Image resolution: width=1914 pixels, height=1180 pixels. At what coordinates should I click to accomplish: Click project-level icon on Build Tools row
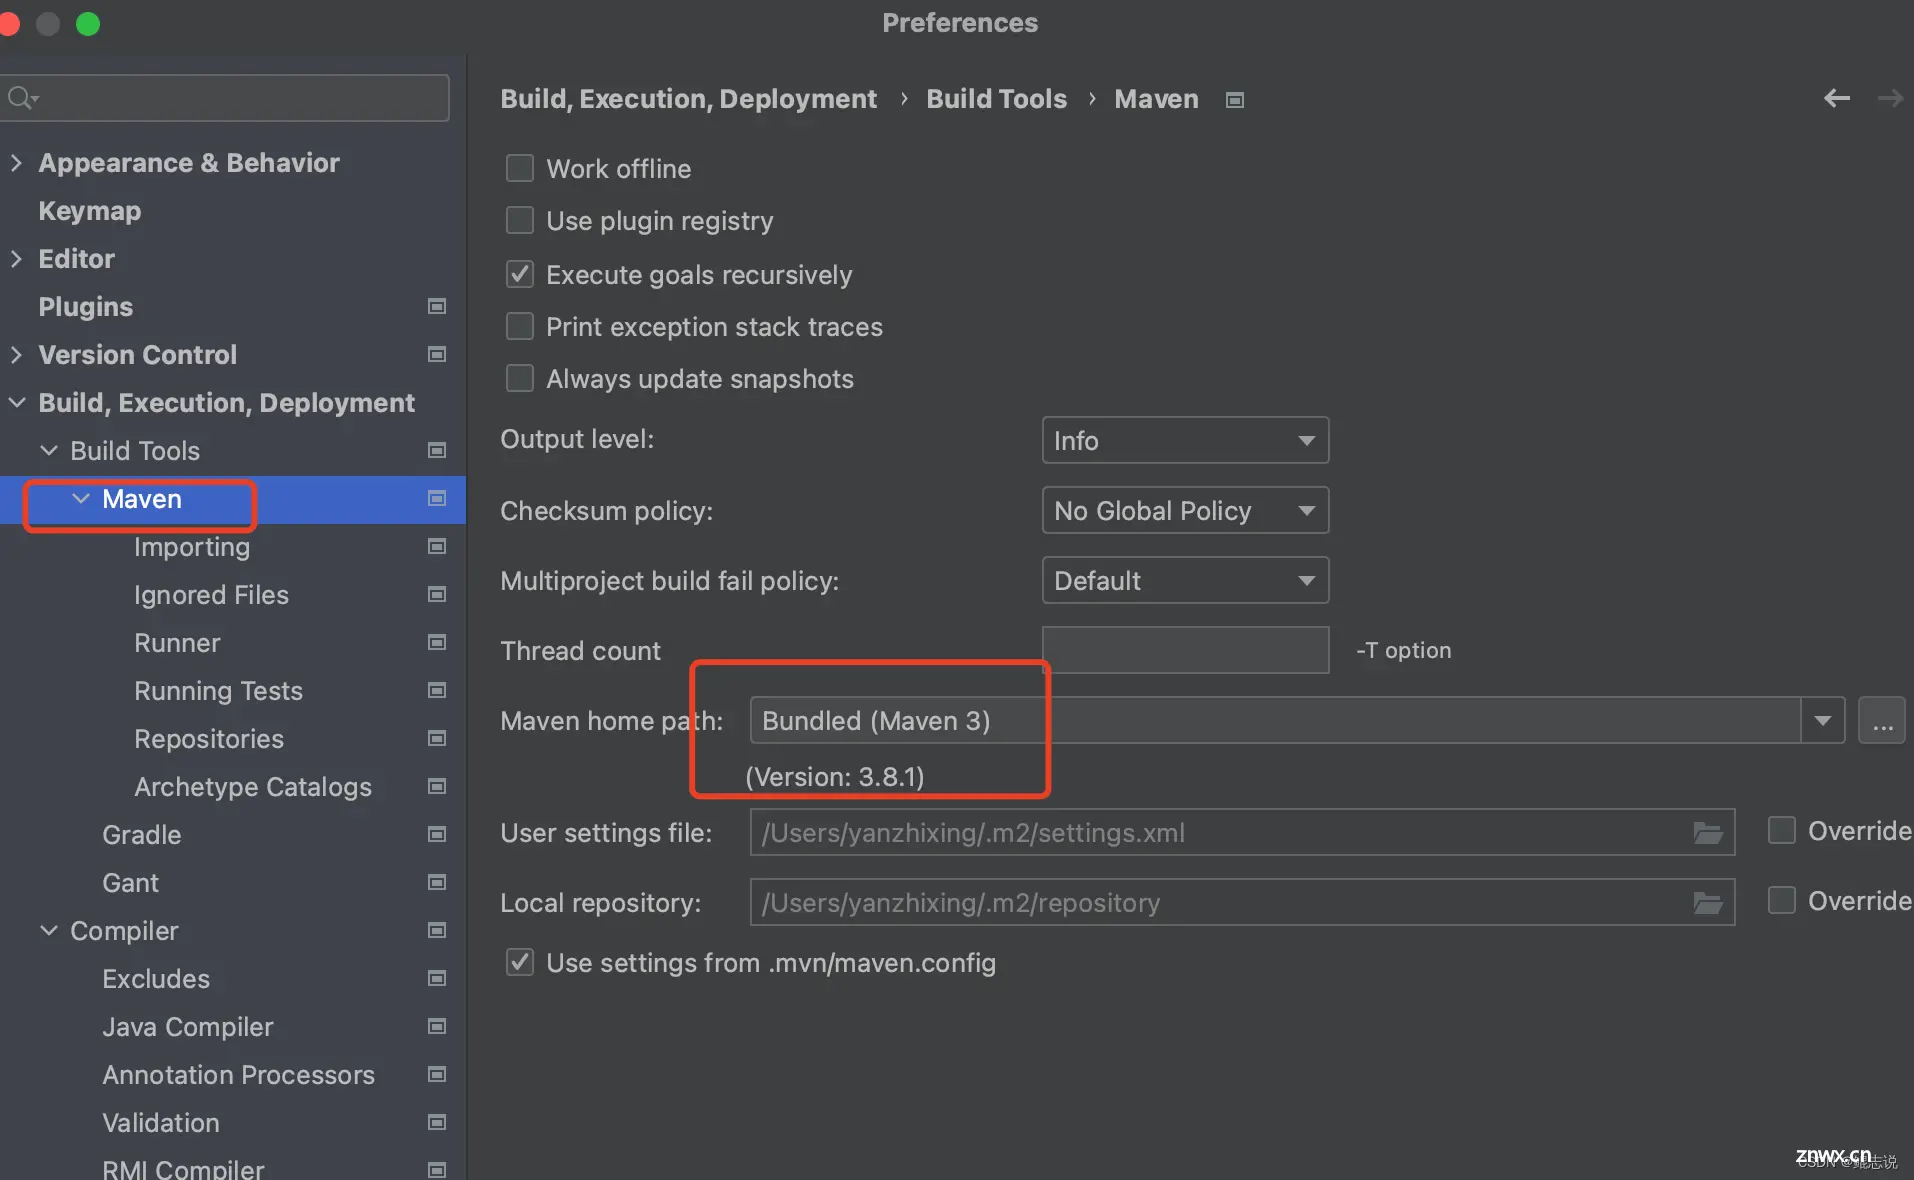437,450
